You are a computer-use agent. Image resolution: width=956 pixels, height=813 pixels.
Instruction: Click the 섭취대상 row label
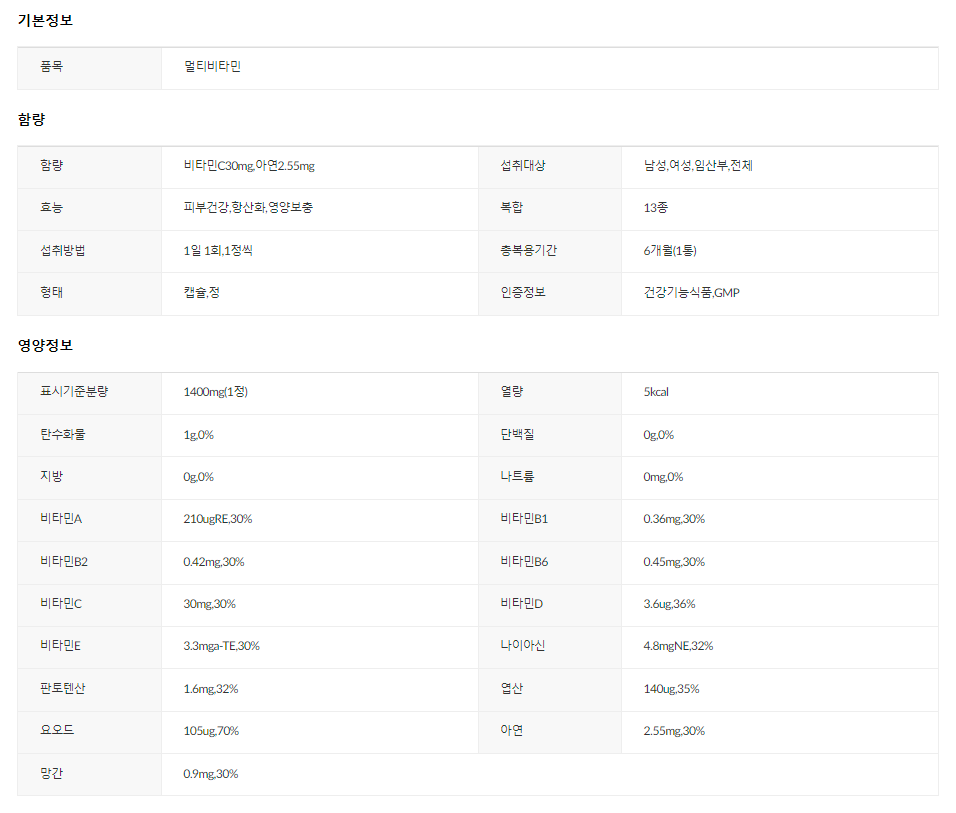[x=523, y=166]
